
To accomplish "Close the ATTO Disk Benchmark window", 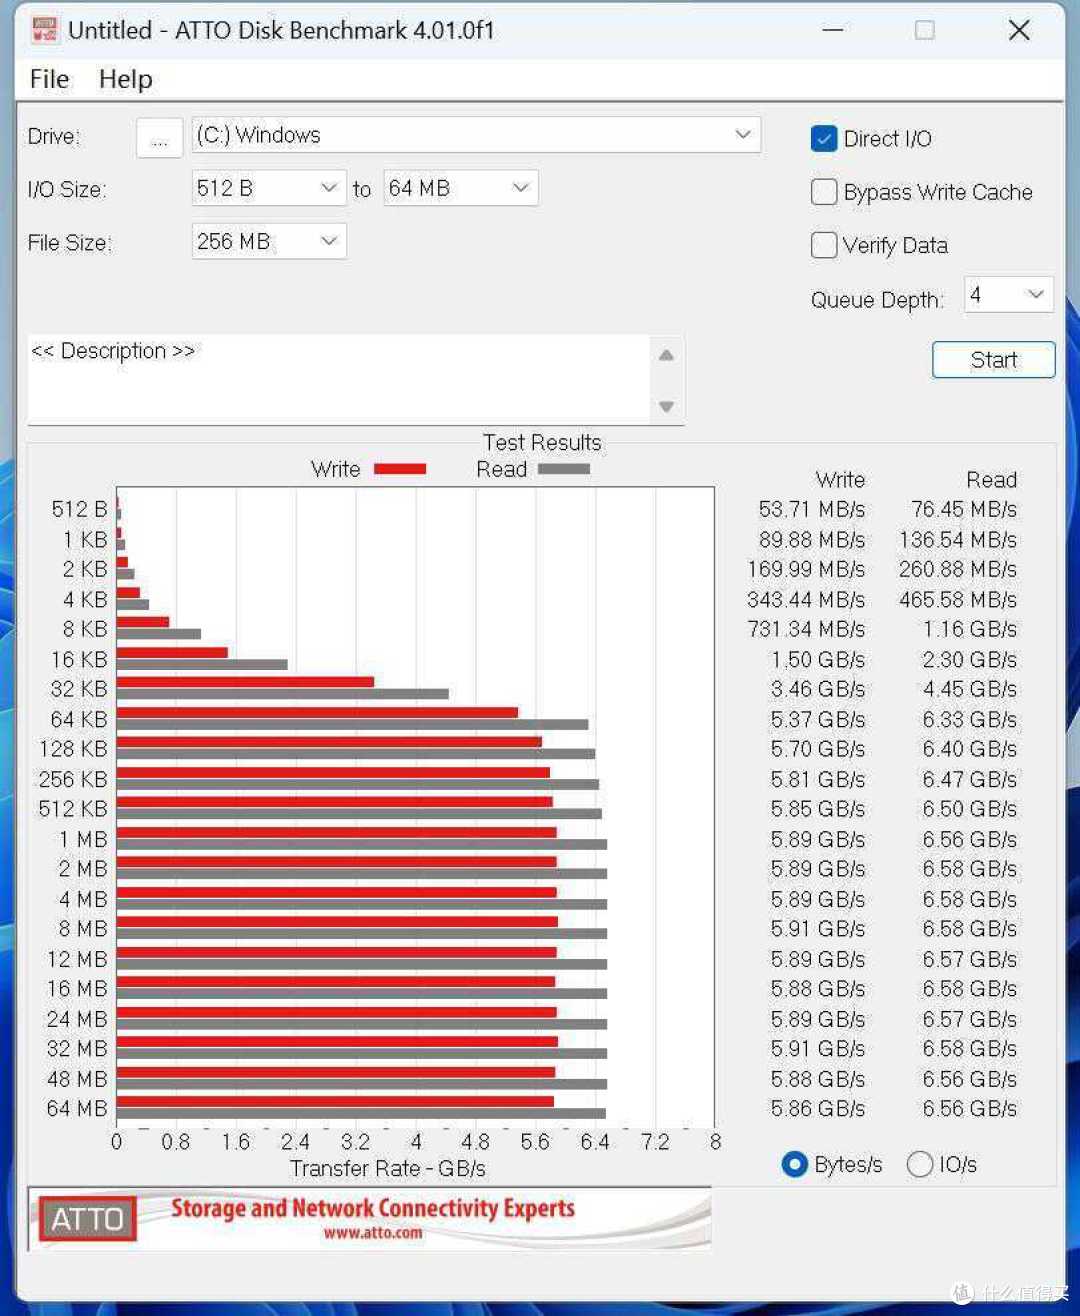I will tap(1019, 30).
